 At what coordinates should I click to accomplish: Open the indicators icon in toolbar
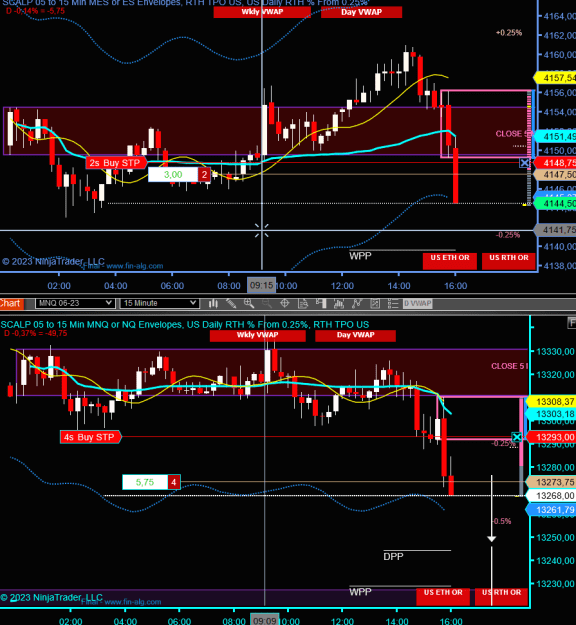339,304
